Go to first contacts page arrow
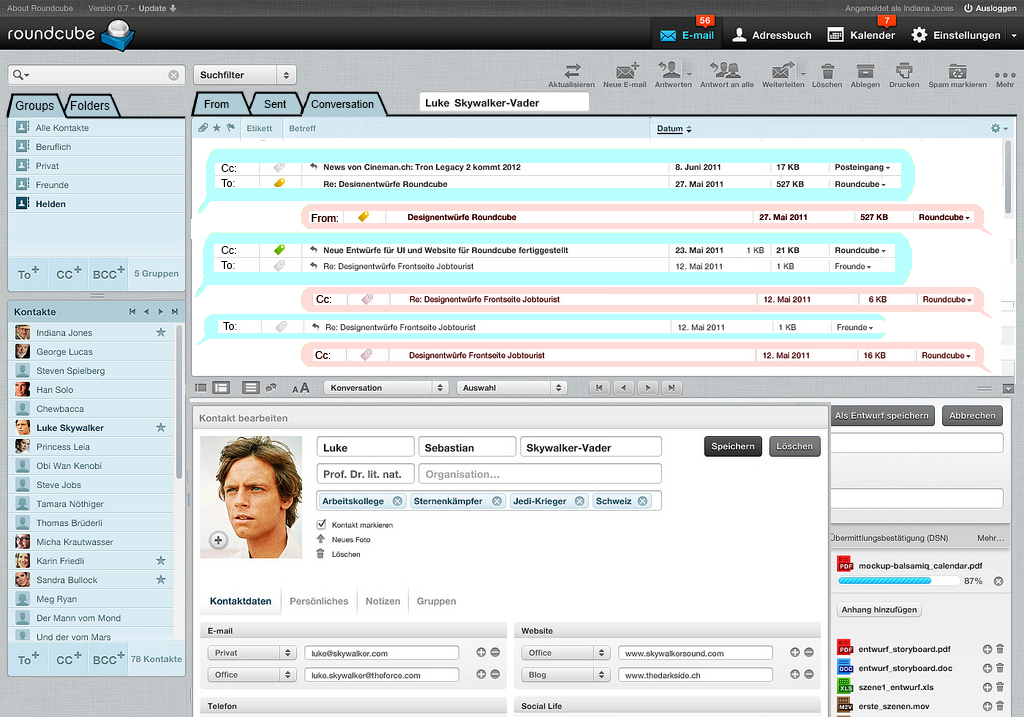This screenshot has width=1024, height=717. pos(133,312)
